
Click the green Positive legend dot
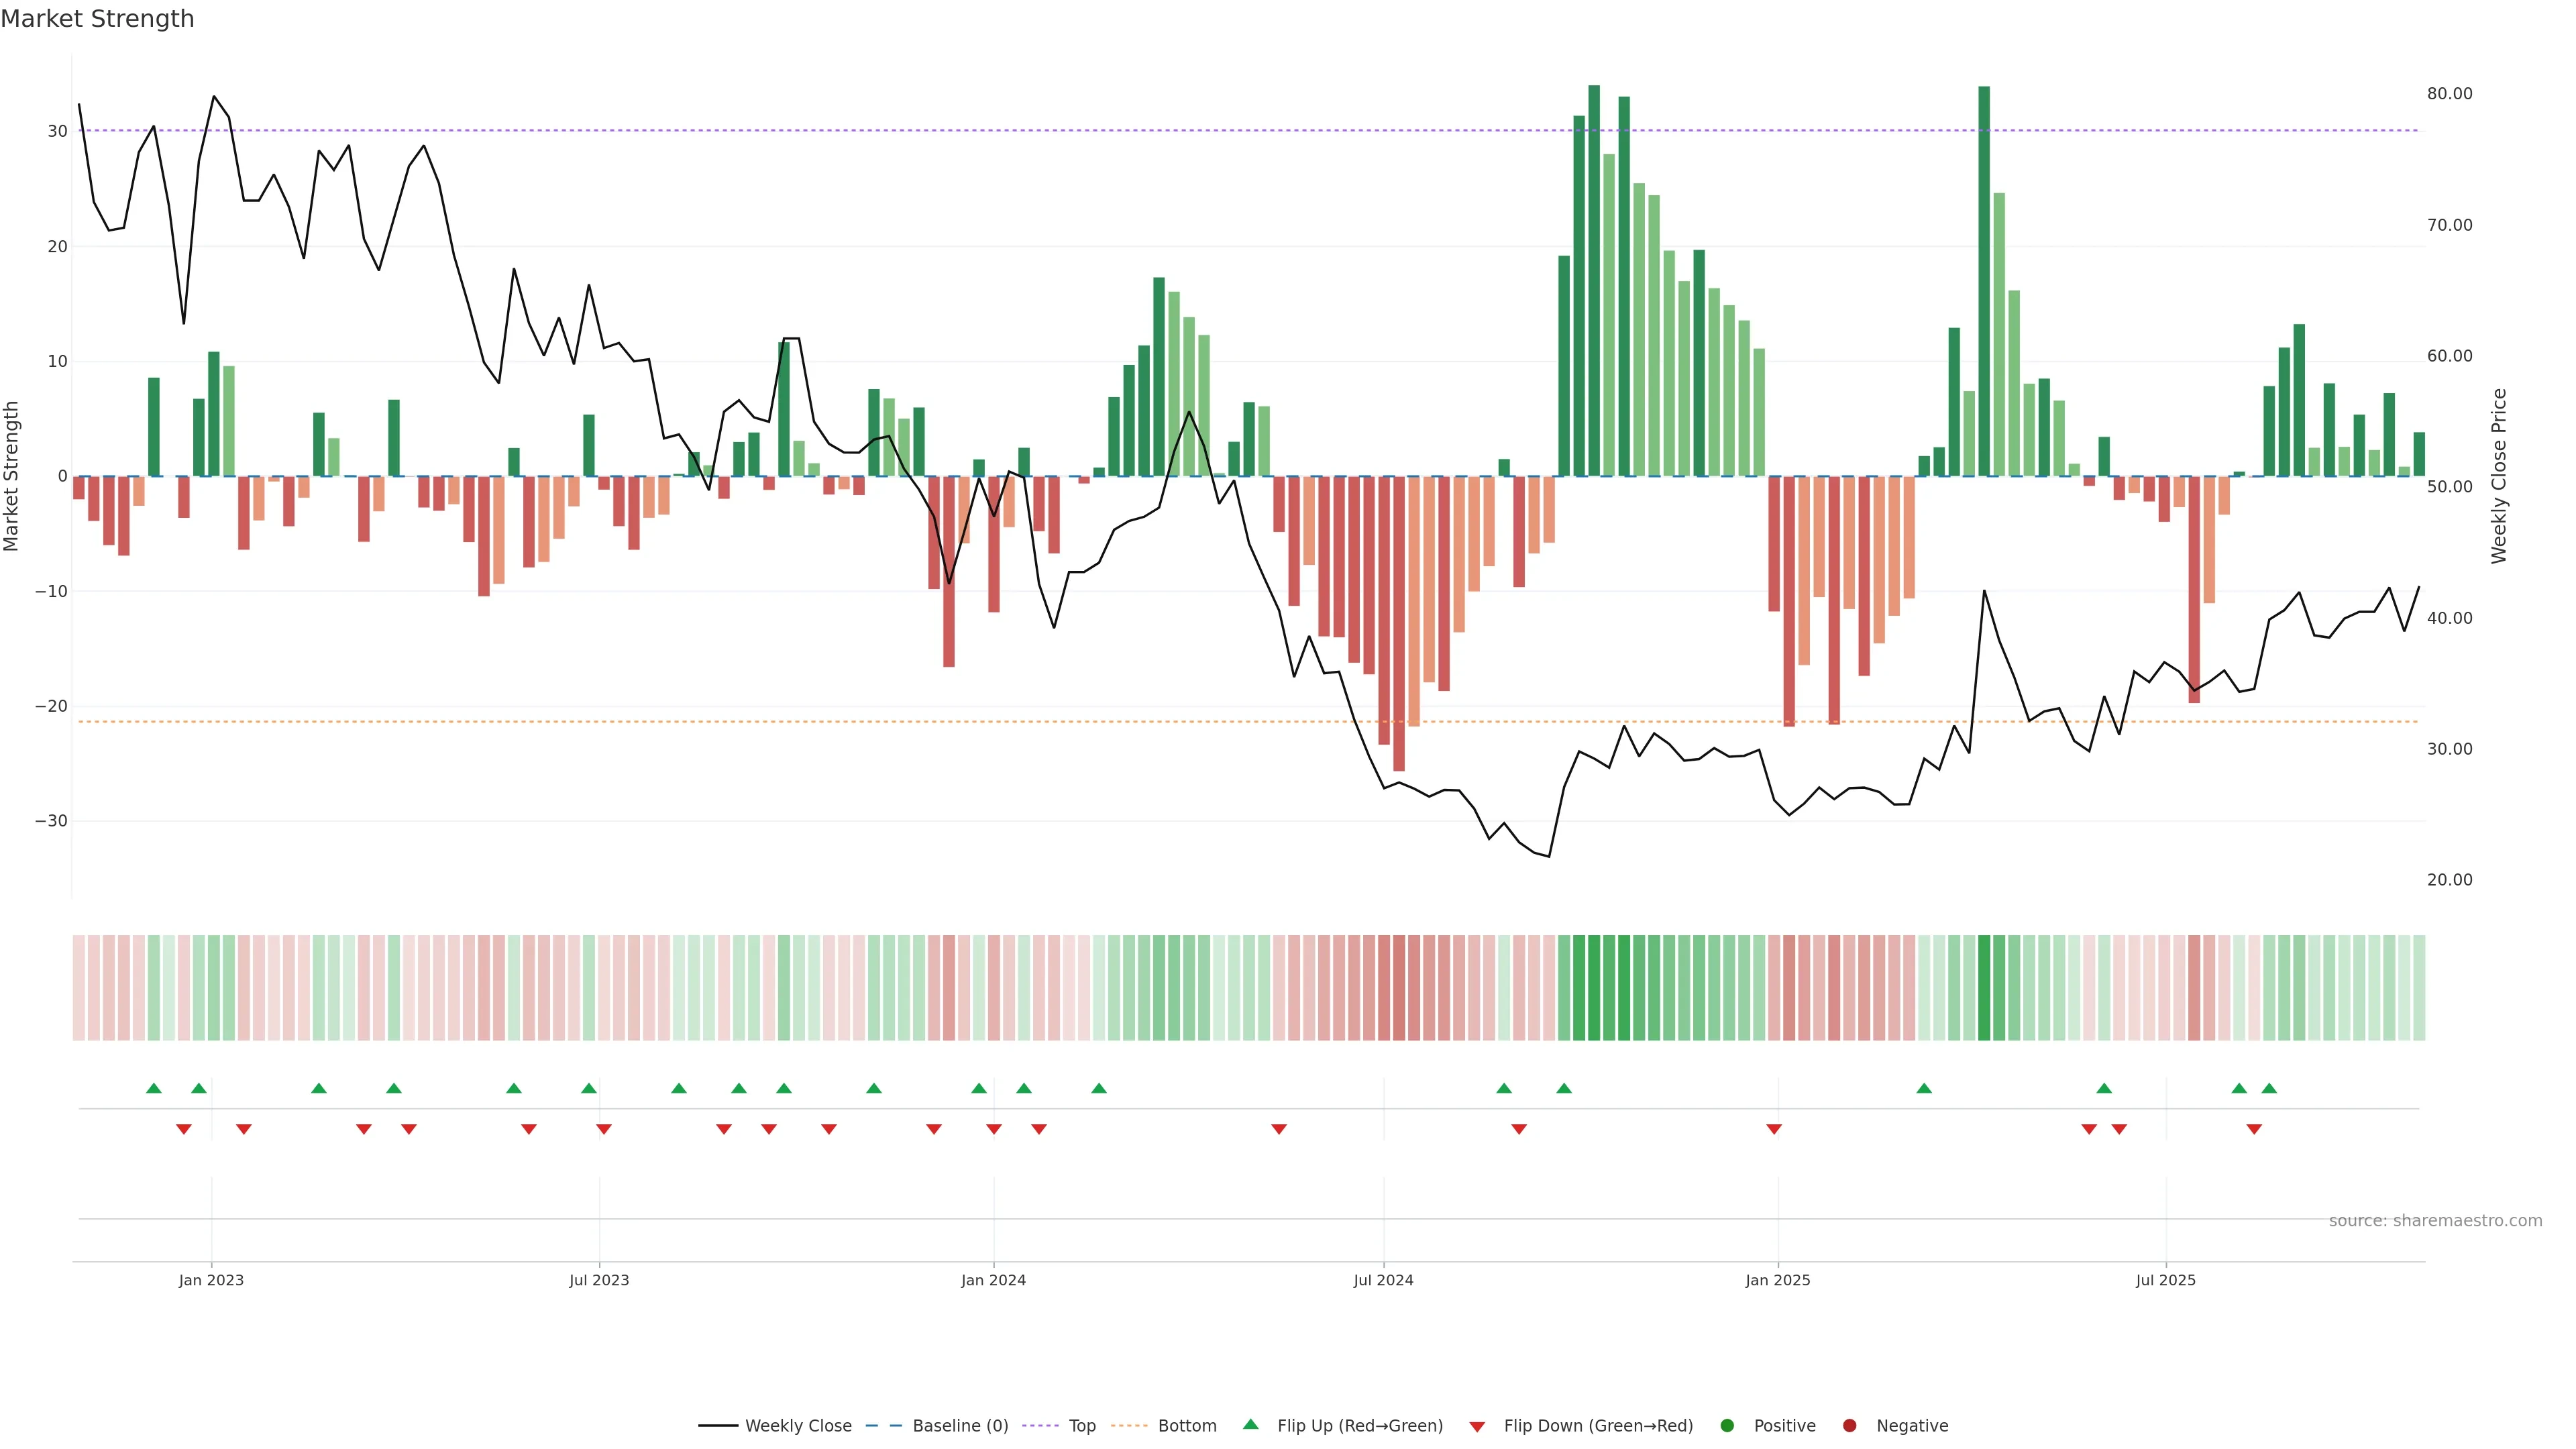coord(1727,1425)
